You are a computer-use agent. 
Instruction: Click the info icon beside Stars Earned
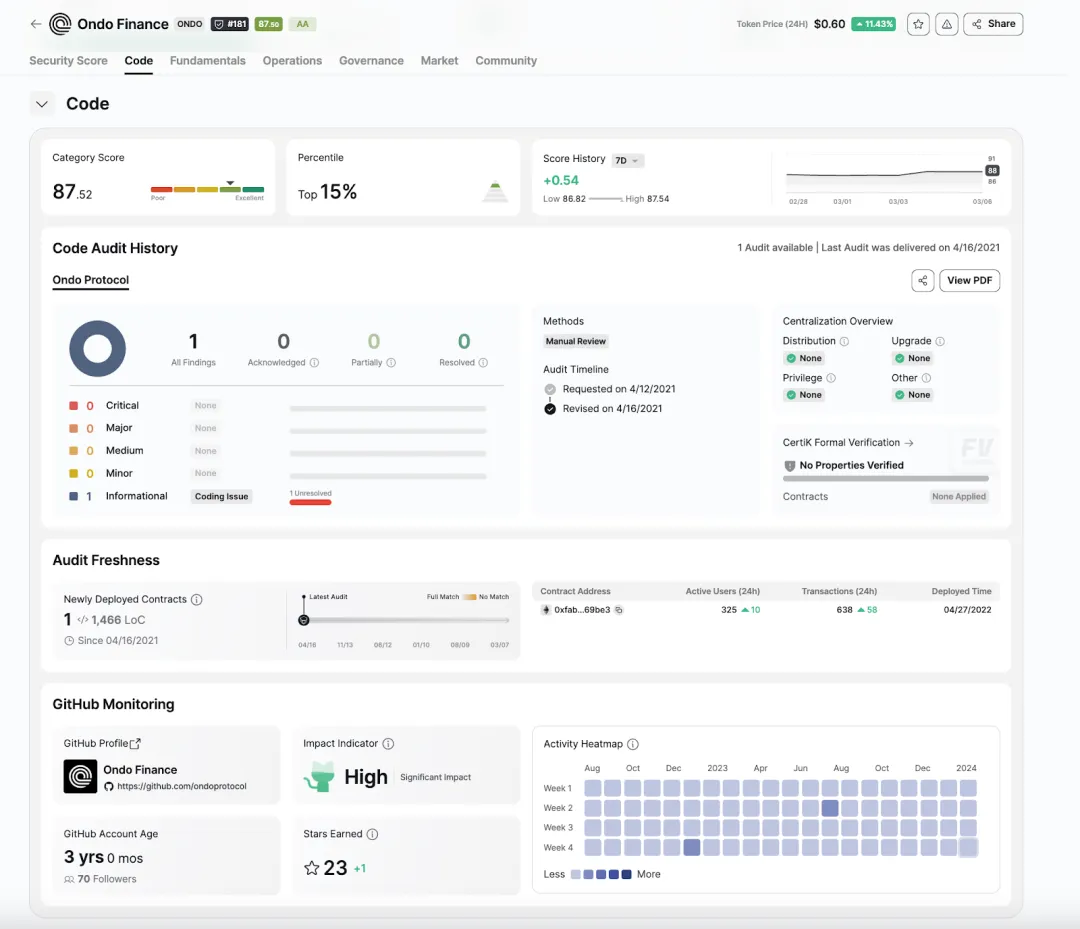coord(372,834)
